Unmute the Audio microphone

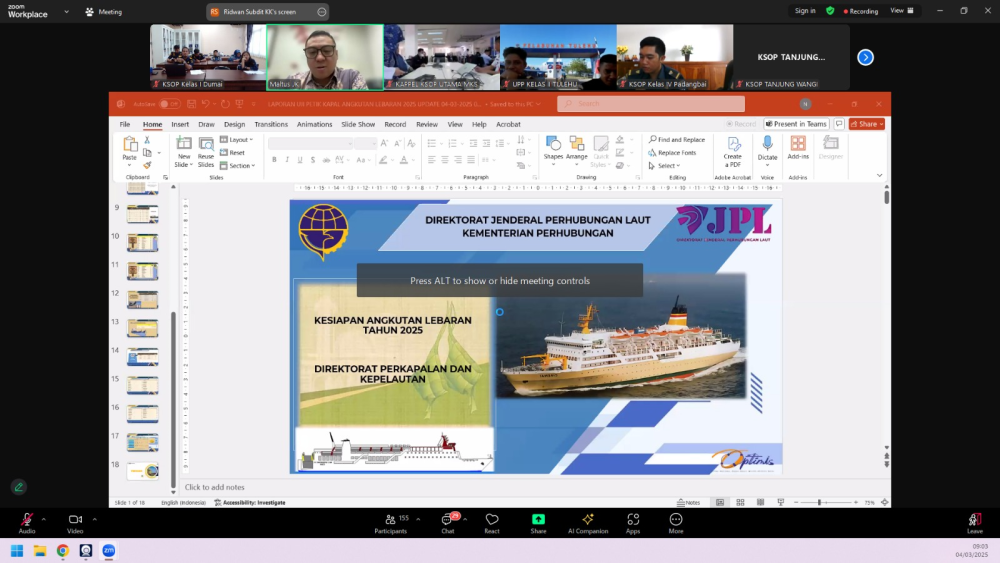(27, 523)
